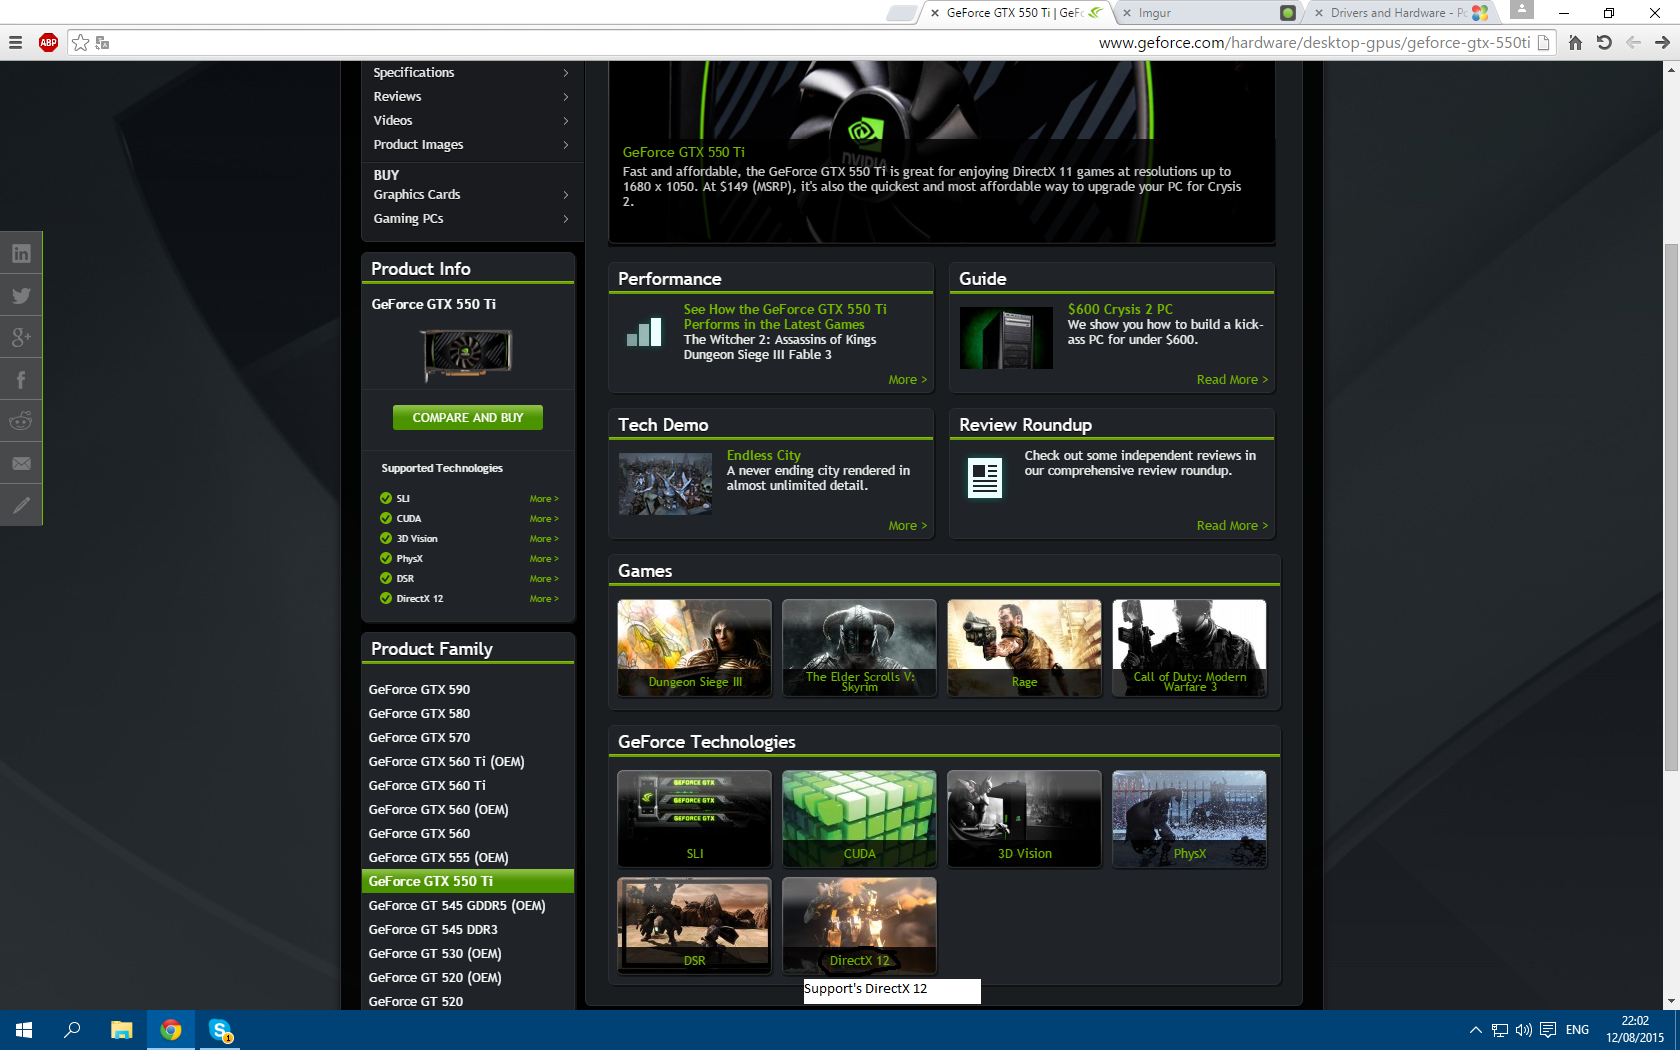Navigate forward with the right arrow

point(1662,42)
